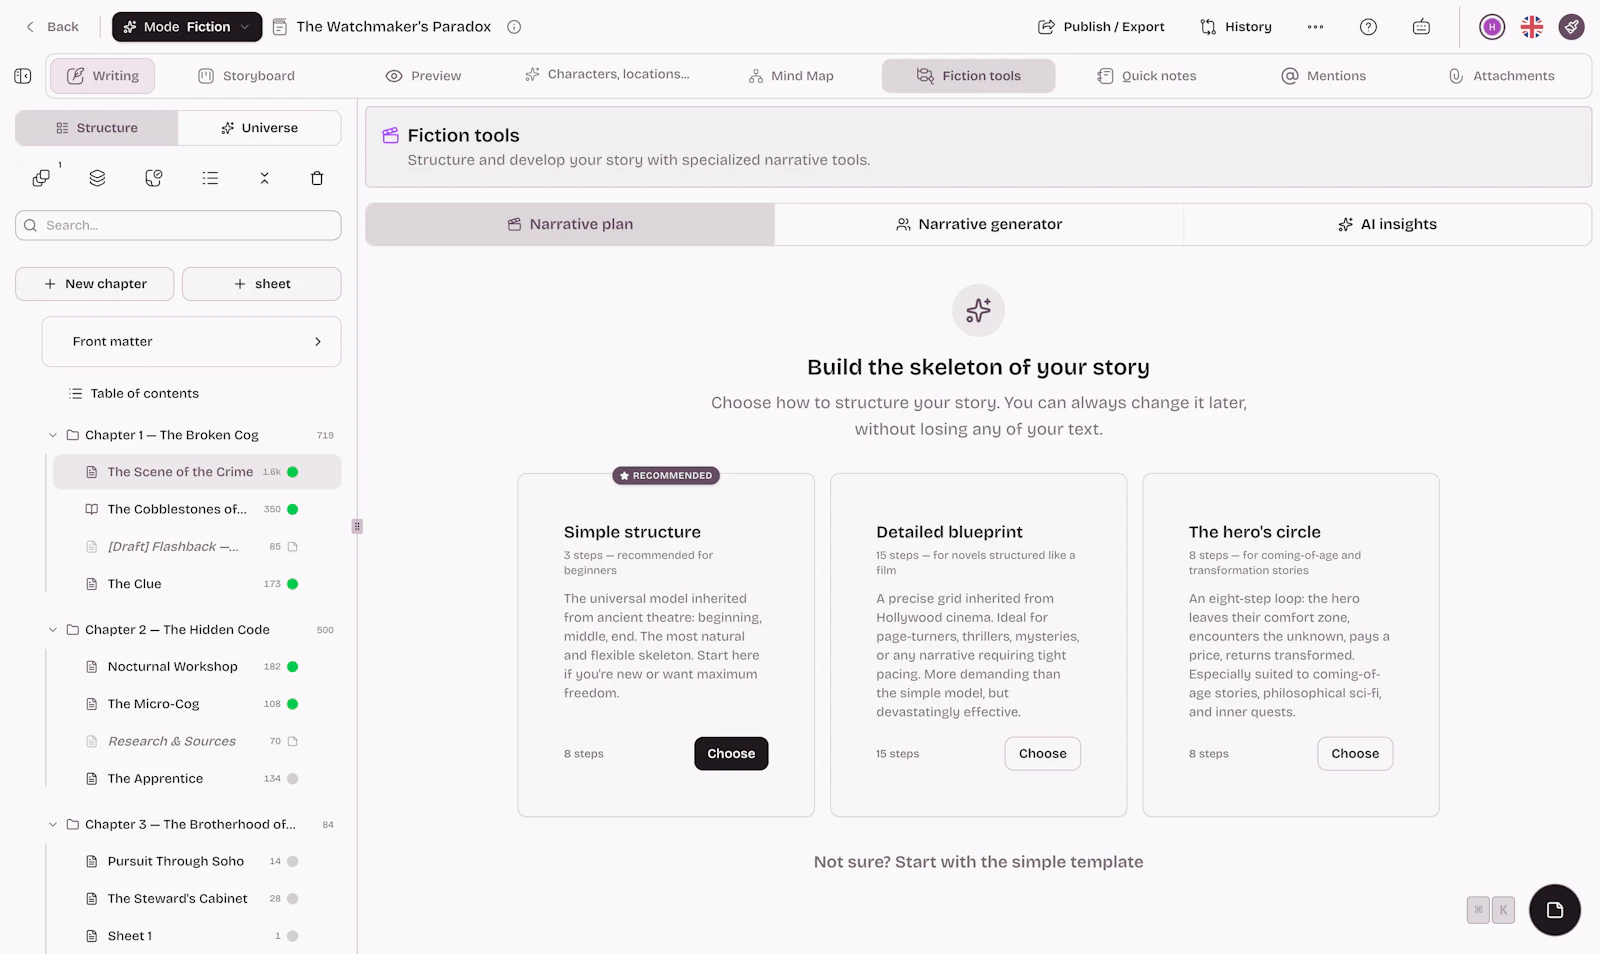Go Back to the previous screen
Image resolution: width=1600 pixels, height=954 pixels.
[52, 27]
